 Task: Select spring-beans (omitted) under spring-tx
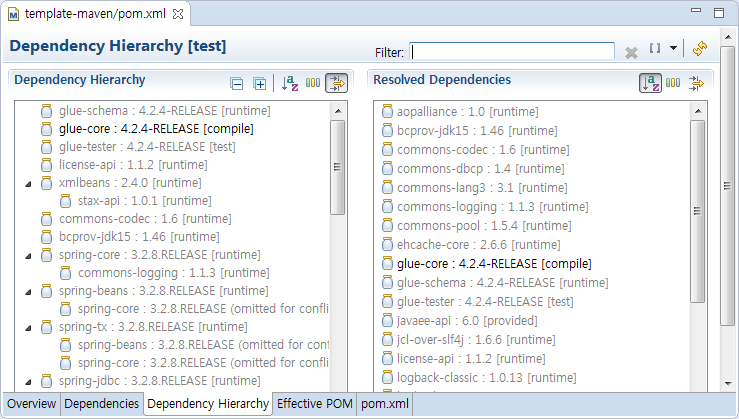click(x=203, y=345)
